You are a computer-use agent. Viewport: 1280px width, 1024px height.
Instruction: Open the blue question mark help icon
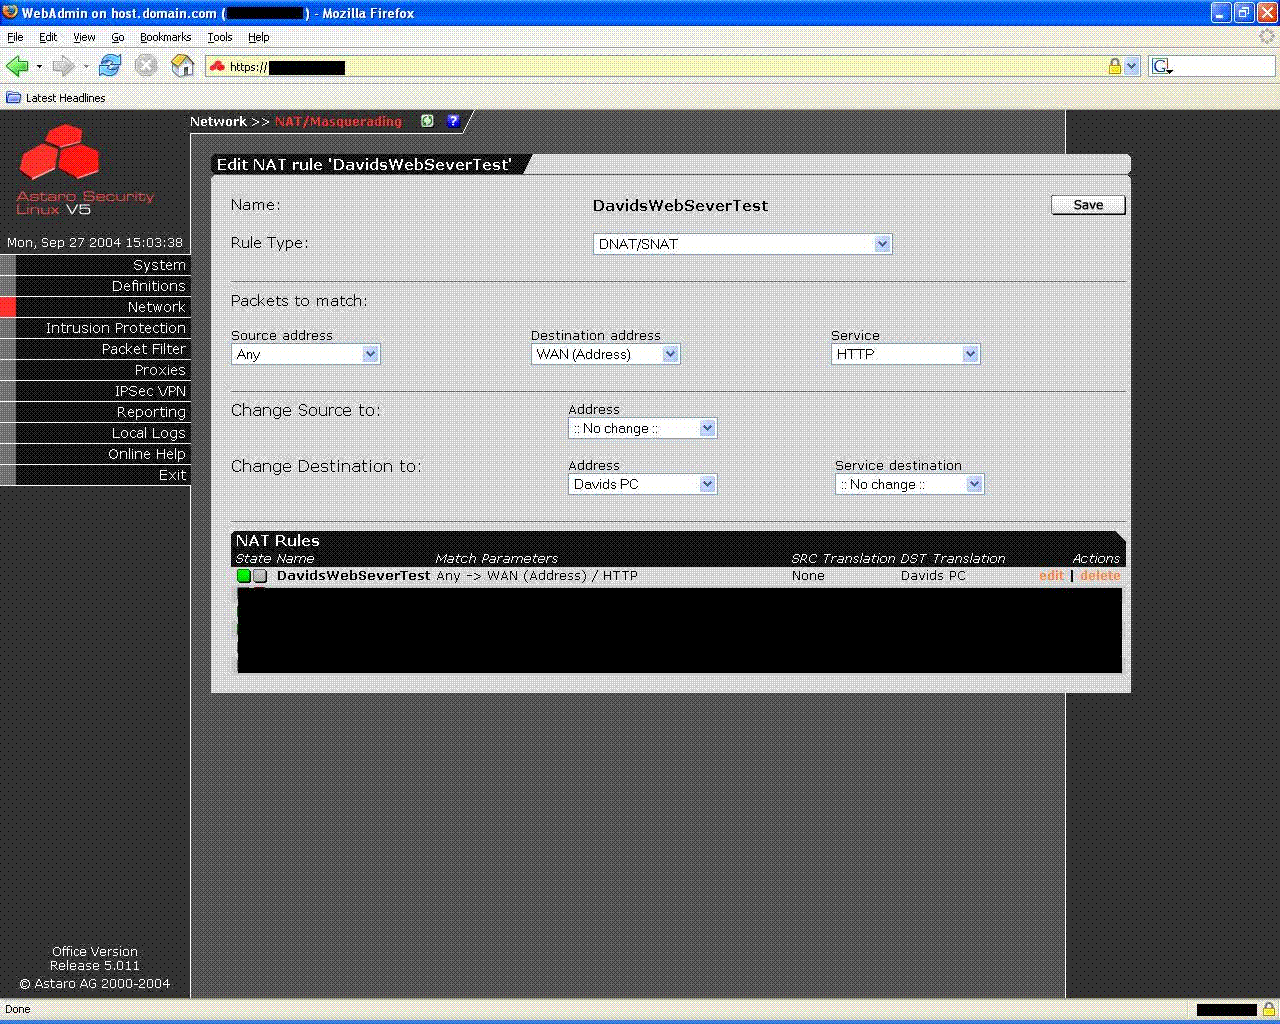tap(453, 121)
